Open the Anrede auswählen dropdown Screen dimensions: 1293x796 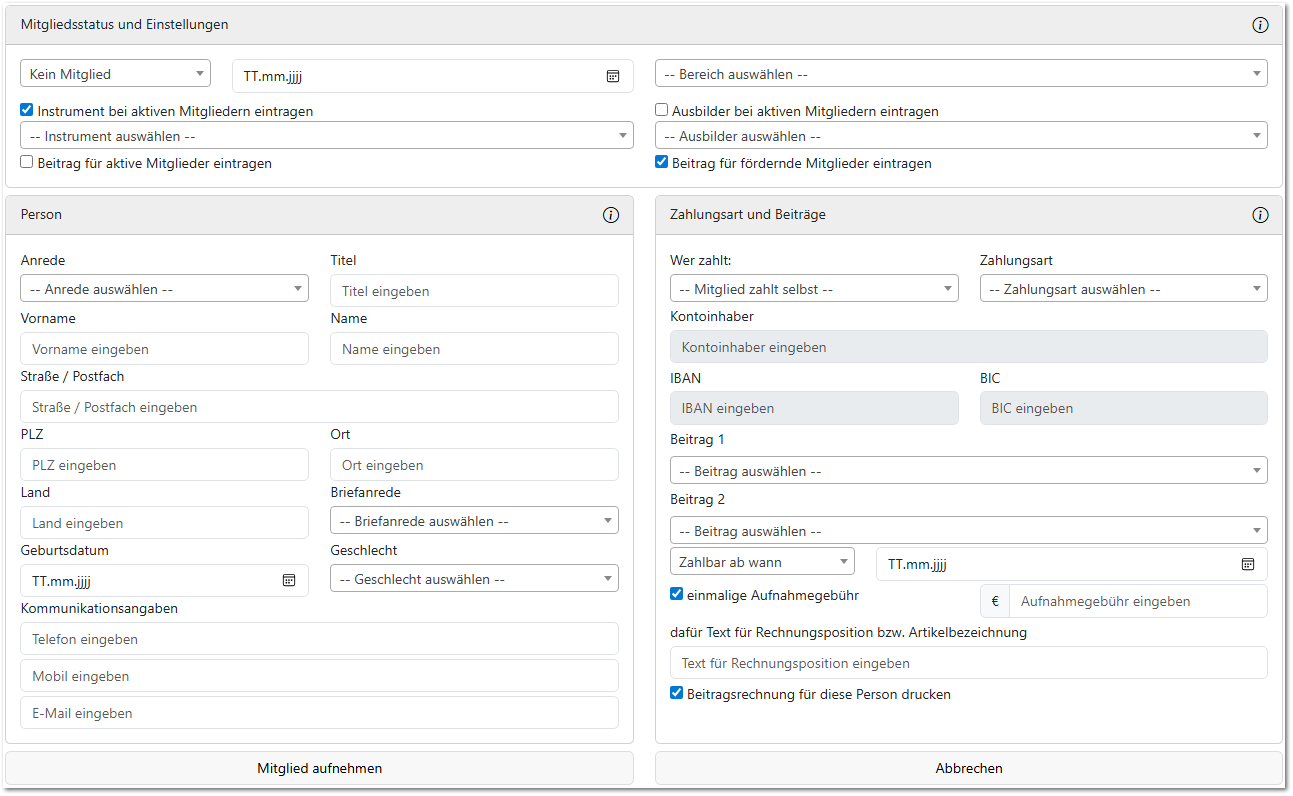[164, 289]
